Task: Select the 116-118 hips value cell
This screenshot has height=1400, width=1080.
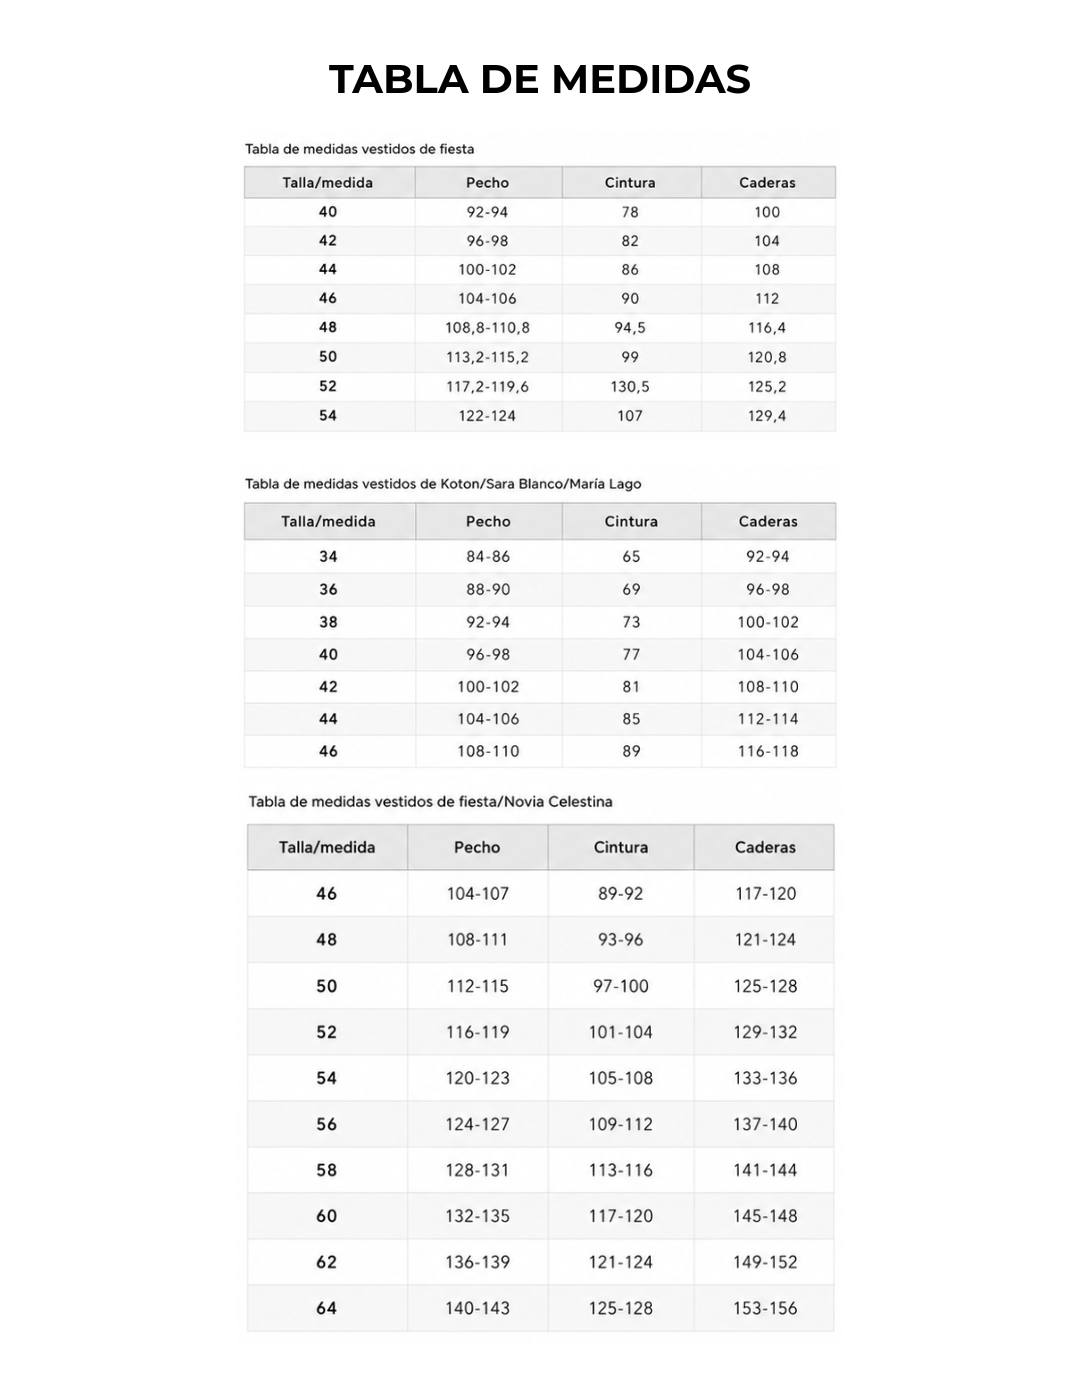Action: point(768,751)
